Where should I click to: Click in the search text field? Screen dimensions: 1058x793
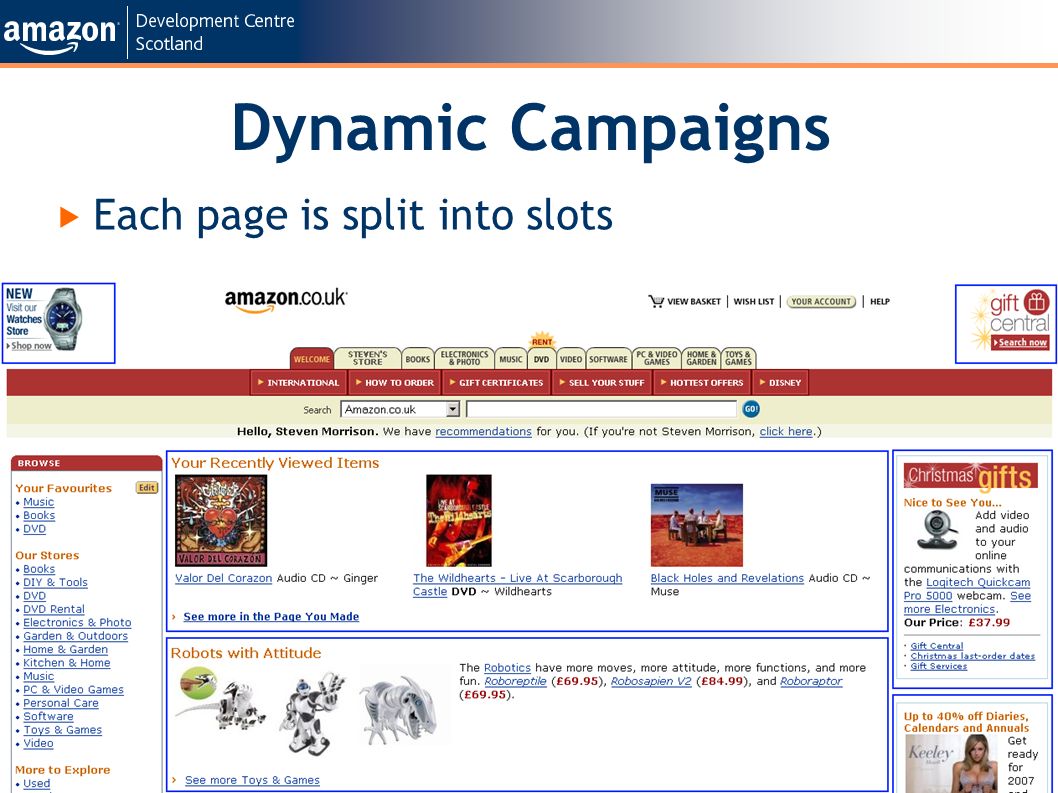[x=601, y=409]
